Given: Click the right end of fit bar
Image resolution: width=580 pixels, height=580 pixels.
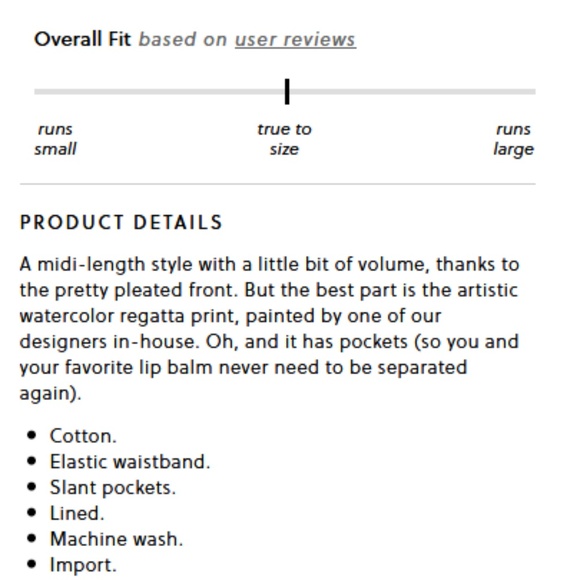Looking at the screenshot, I should pos(533,91).
